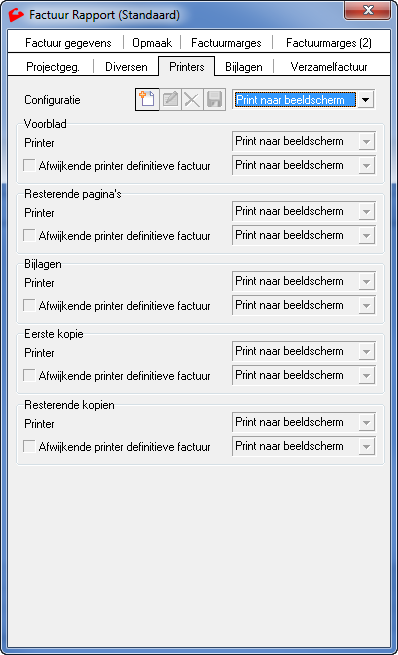Close the Factuur Rapport window
The height and width of the screenshot is (655, 398).
[368, 10]
